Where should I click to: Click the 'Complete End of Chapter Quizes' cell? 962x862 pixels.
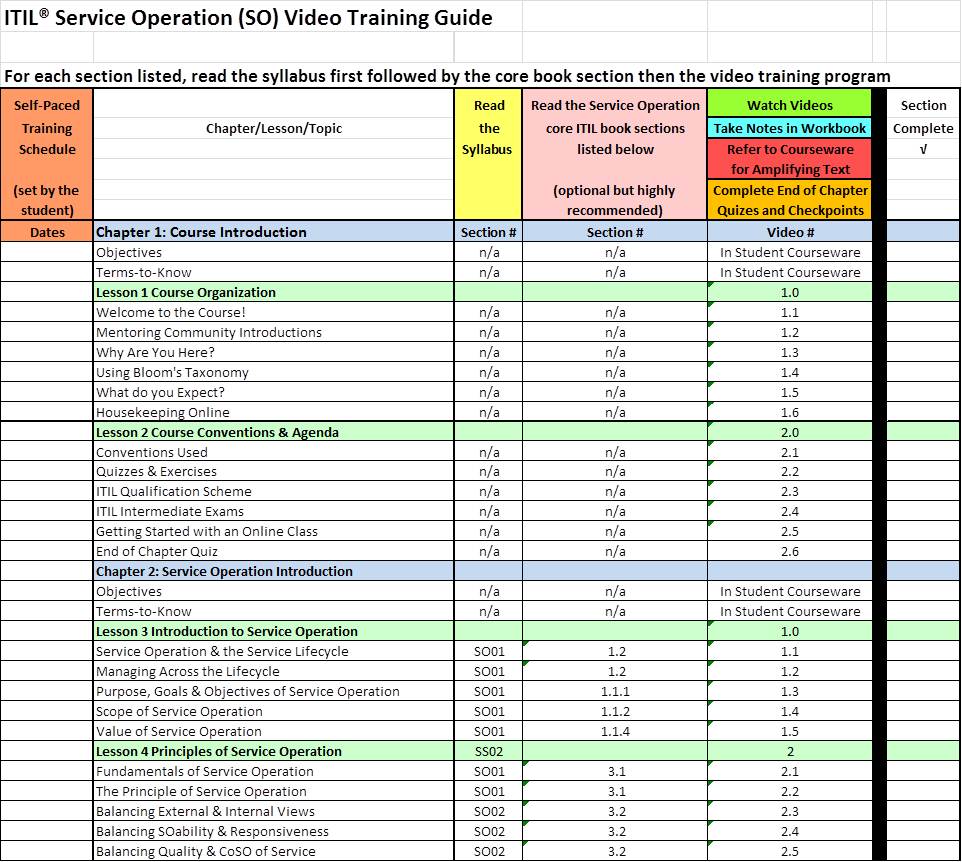click(x=789, y=200)
